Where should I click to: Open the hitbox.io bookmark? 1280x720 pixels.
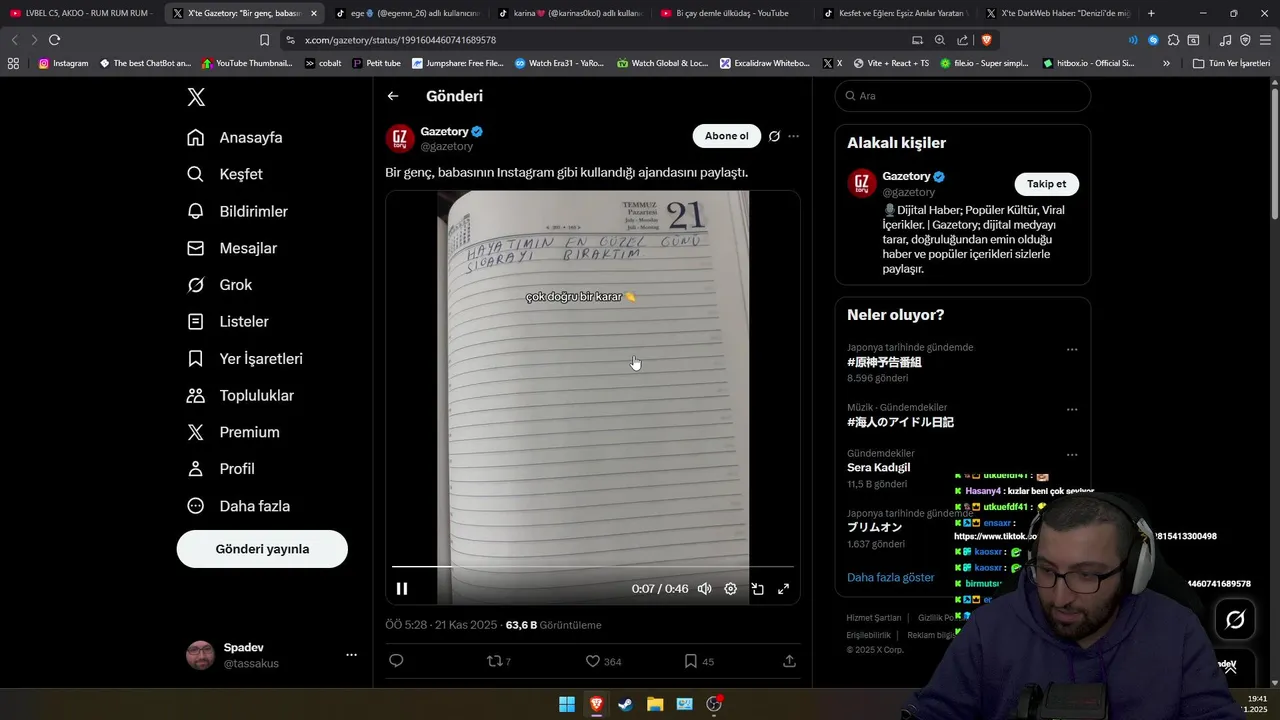click(1088, 63)
